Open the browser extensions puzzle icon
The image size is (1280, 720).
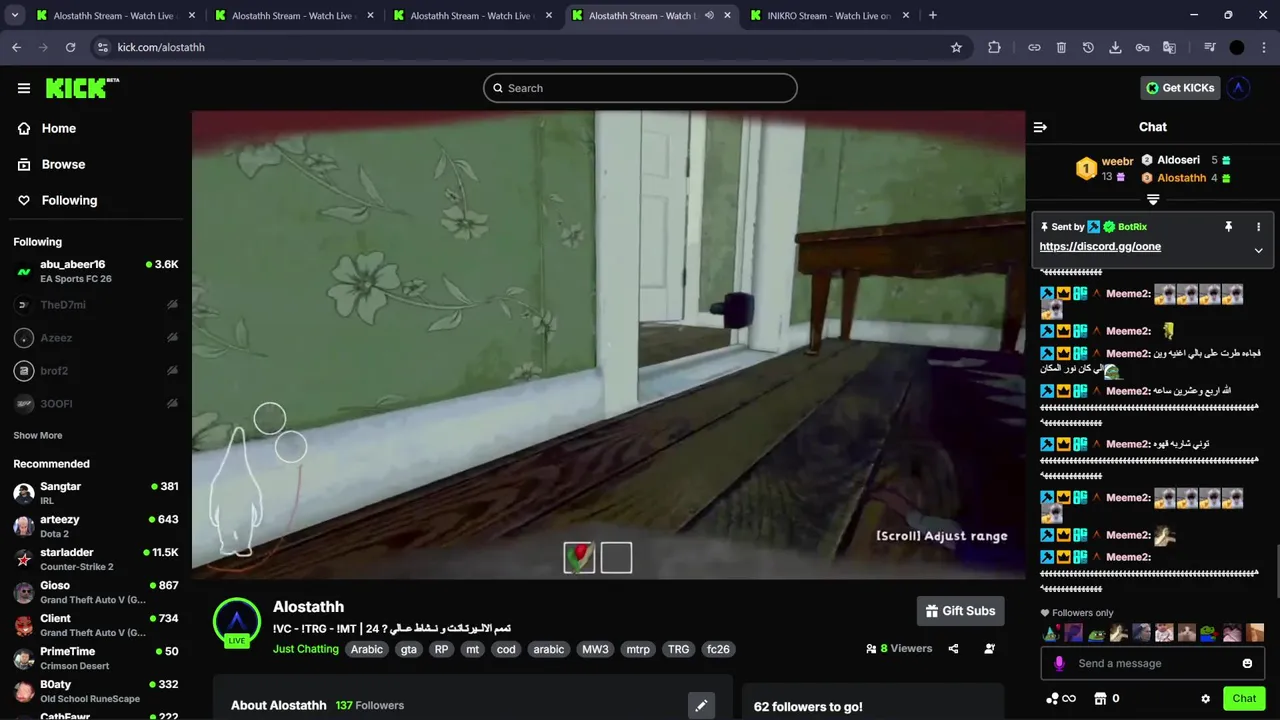coord(994,47)
